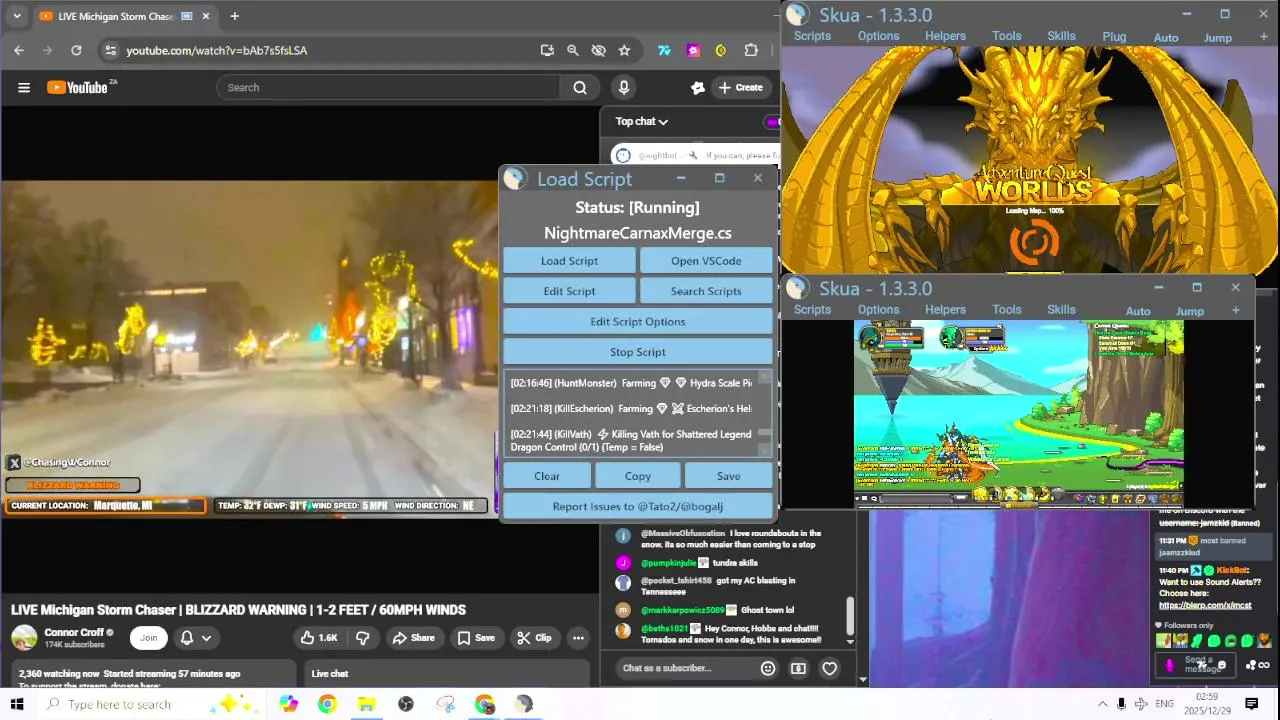
Task: Click Auto in top Skua window
Action: (1166, 38)
